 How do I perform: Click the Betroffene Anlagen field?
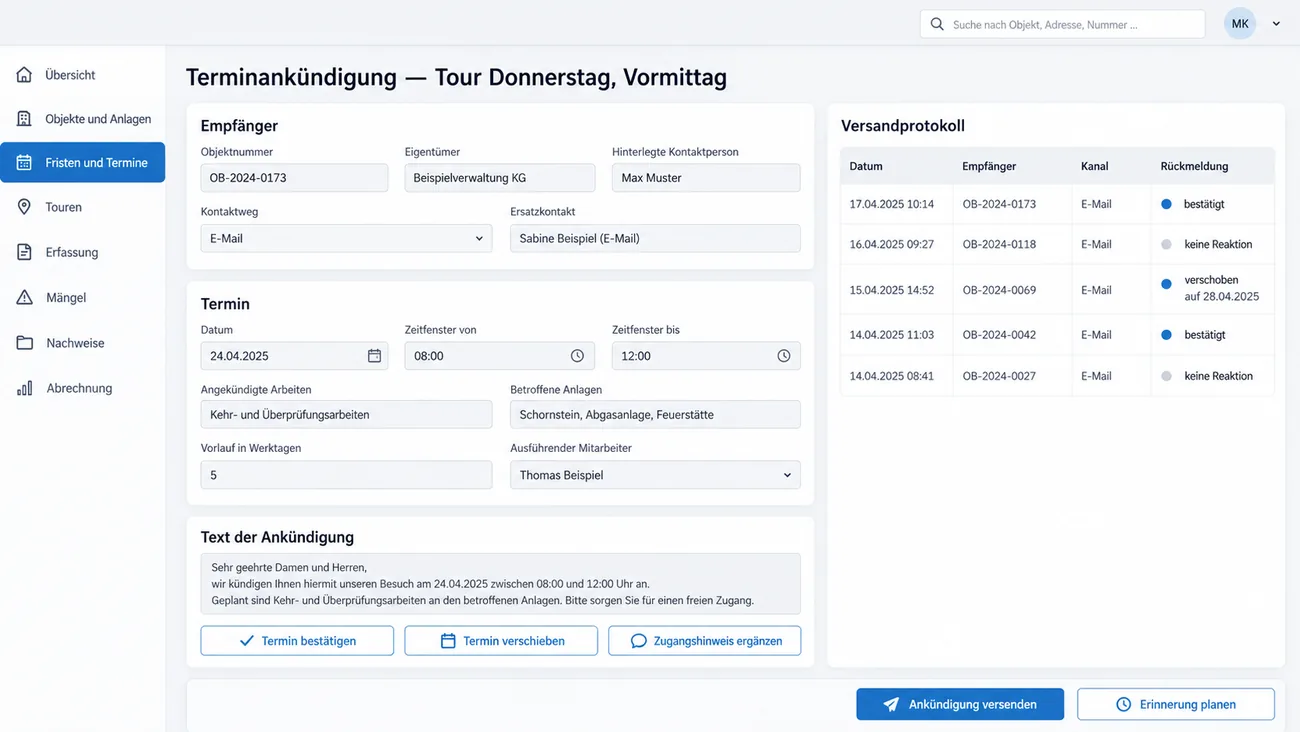(x=655, y=414)
